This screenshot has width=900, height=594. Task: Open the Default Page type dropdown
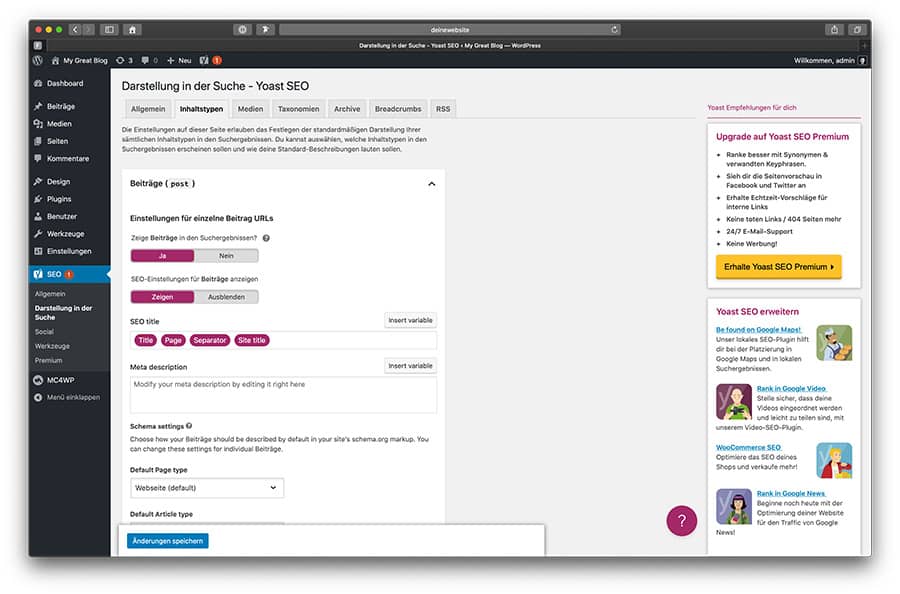[206, 487]
